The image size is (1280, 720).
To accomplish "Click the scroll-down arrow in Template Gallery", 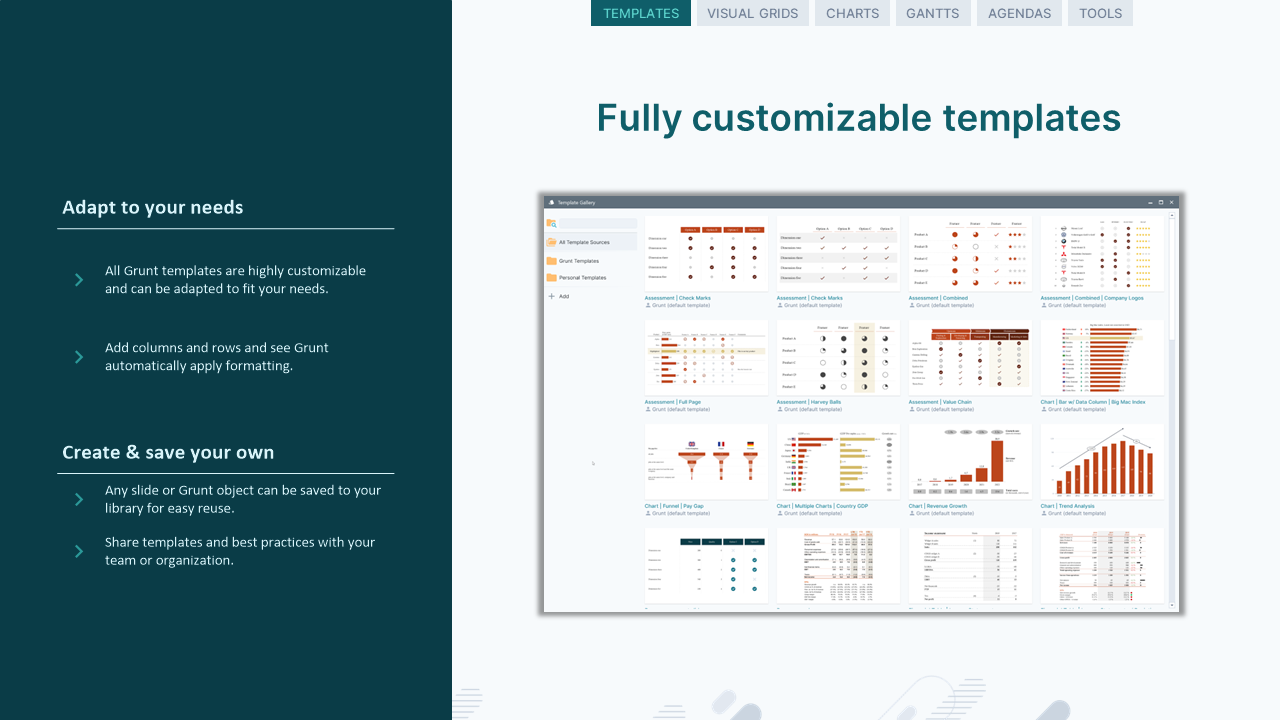I will pos(1174,606).
